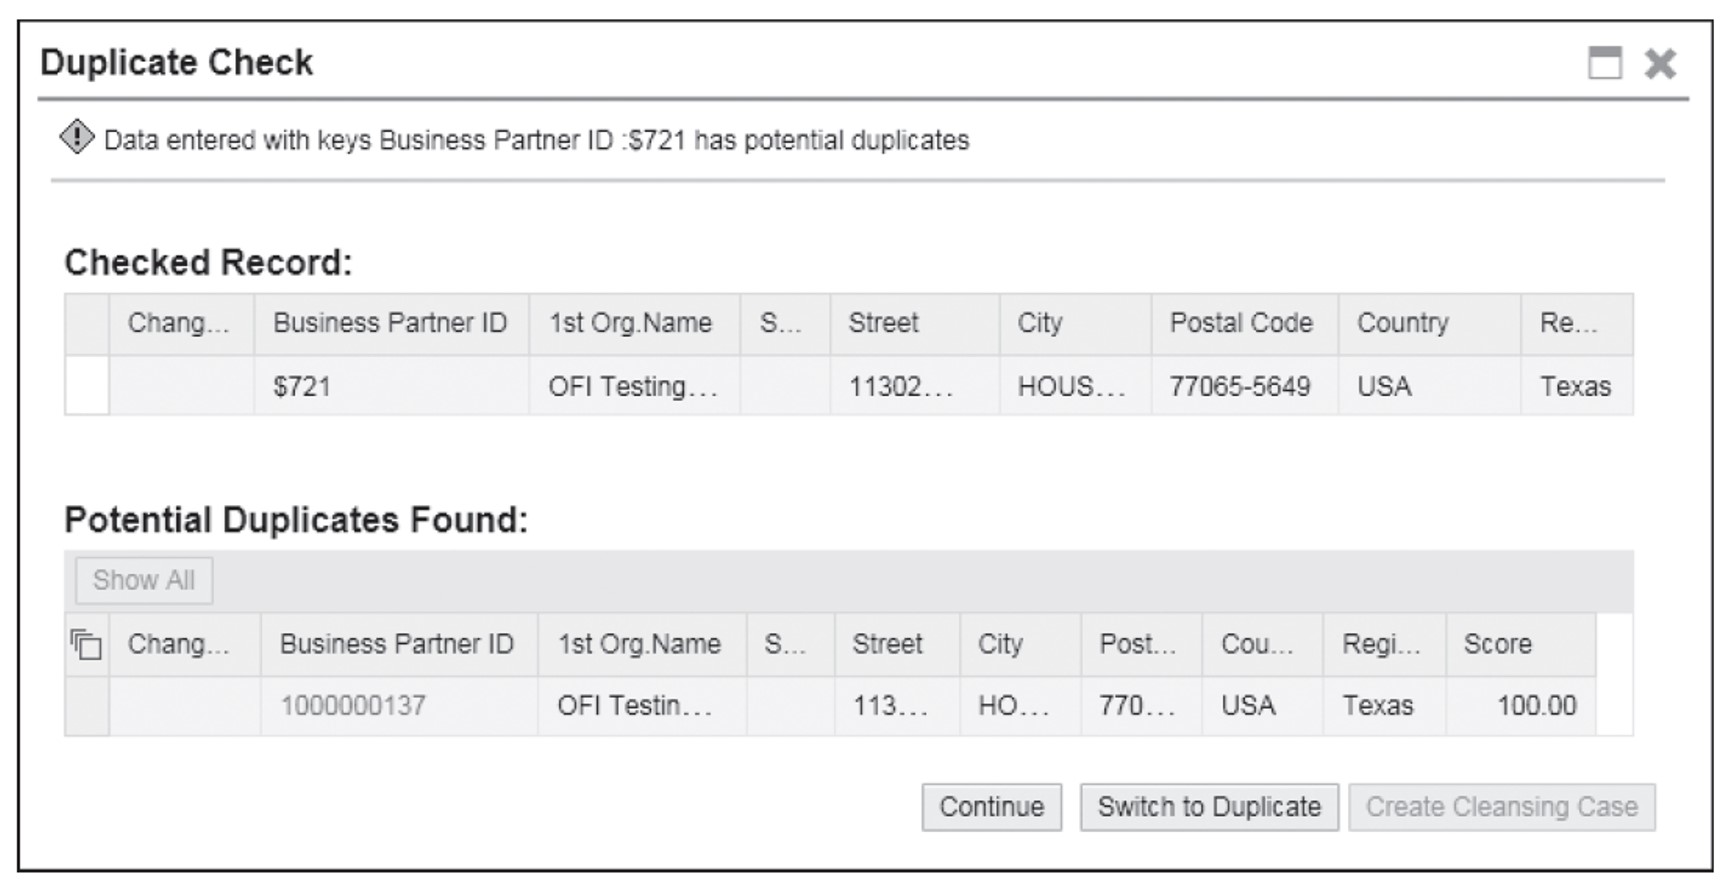Click the Postal Code column header
The width and height of the screenshot is (1730, 890).
[1242, 323]
